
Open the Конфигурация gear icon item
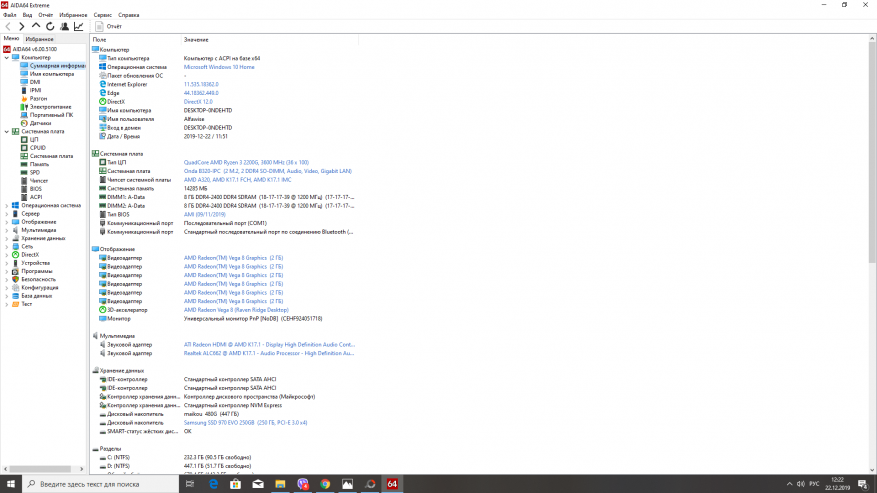pos(16,288)
